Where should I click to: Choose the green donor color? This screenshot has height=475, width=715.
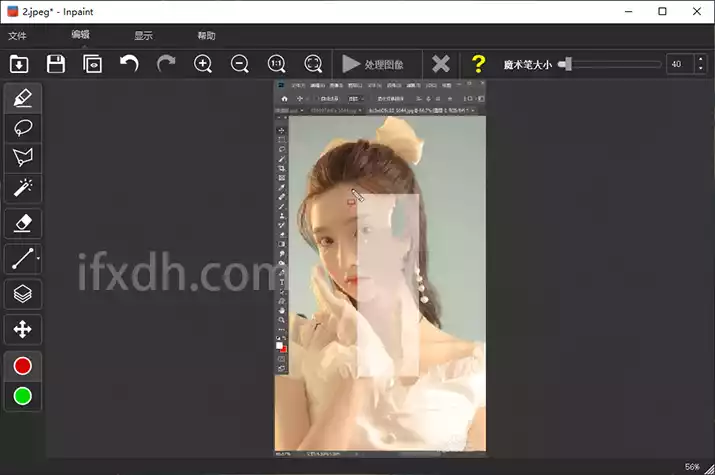coord(23,396)
